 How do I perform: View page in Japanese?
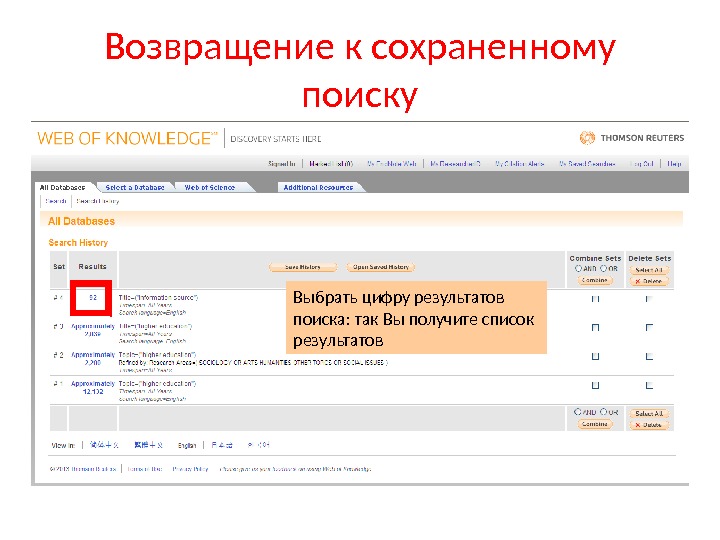click(222, 445)
